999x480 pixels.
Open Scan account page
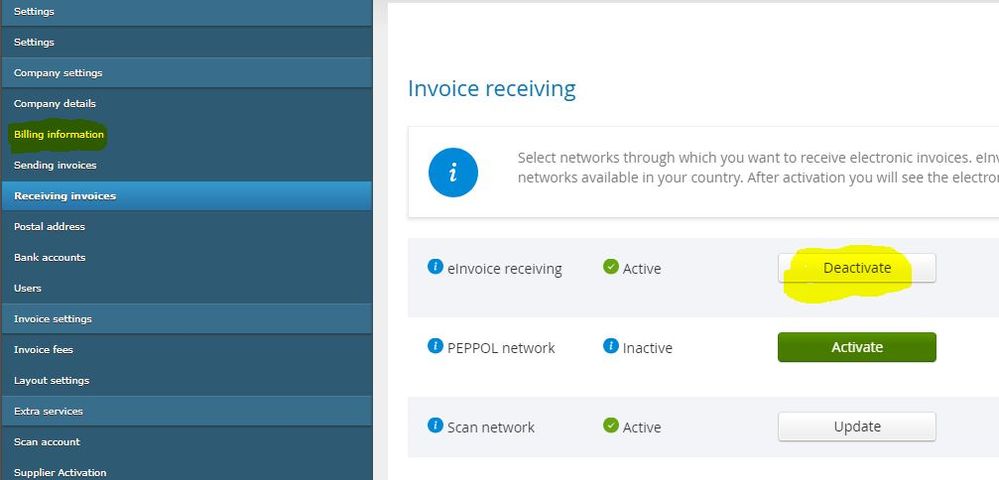pos(186,442)
